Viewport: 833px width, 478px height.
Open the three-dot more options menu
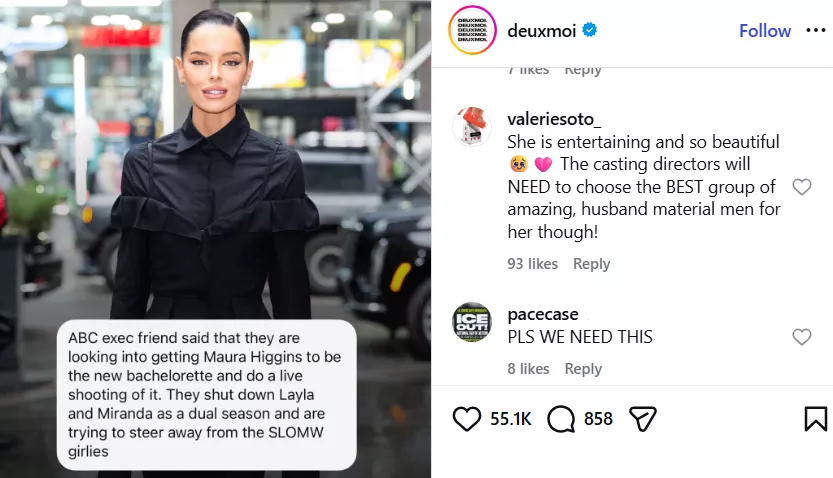[x=815, y=30]
